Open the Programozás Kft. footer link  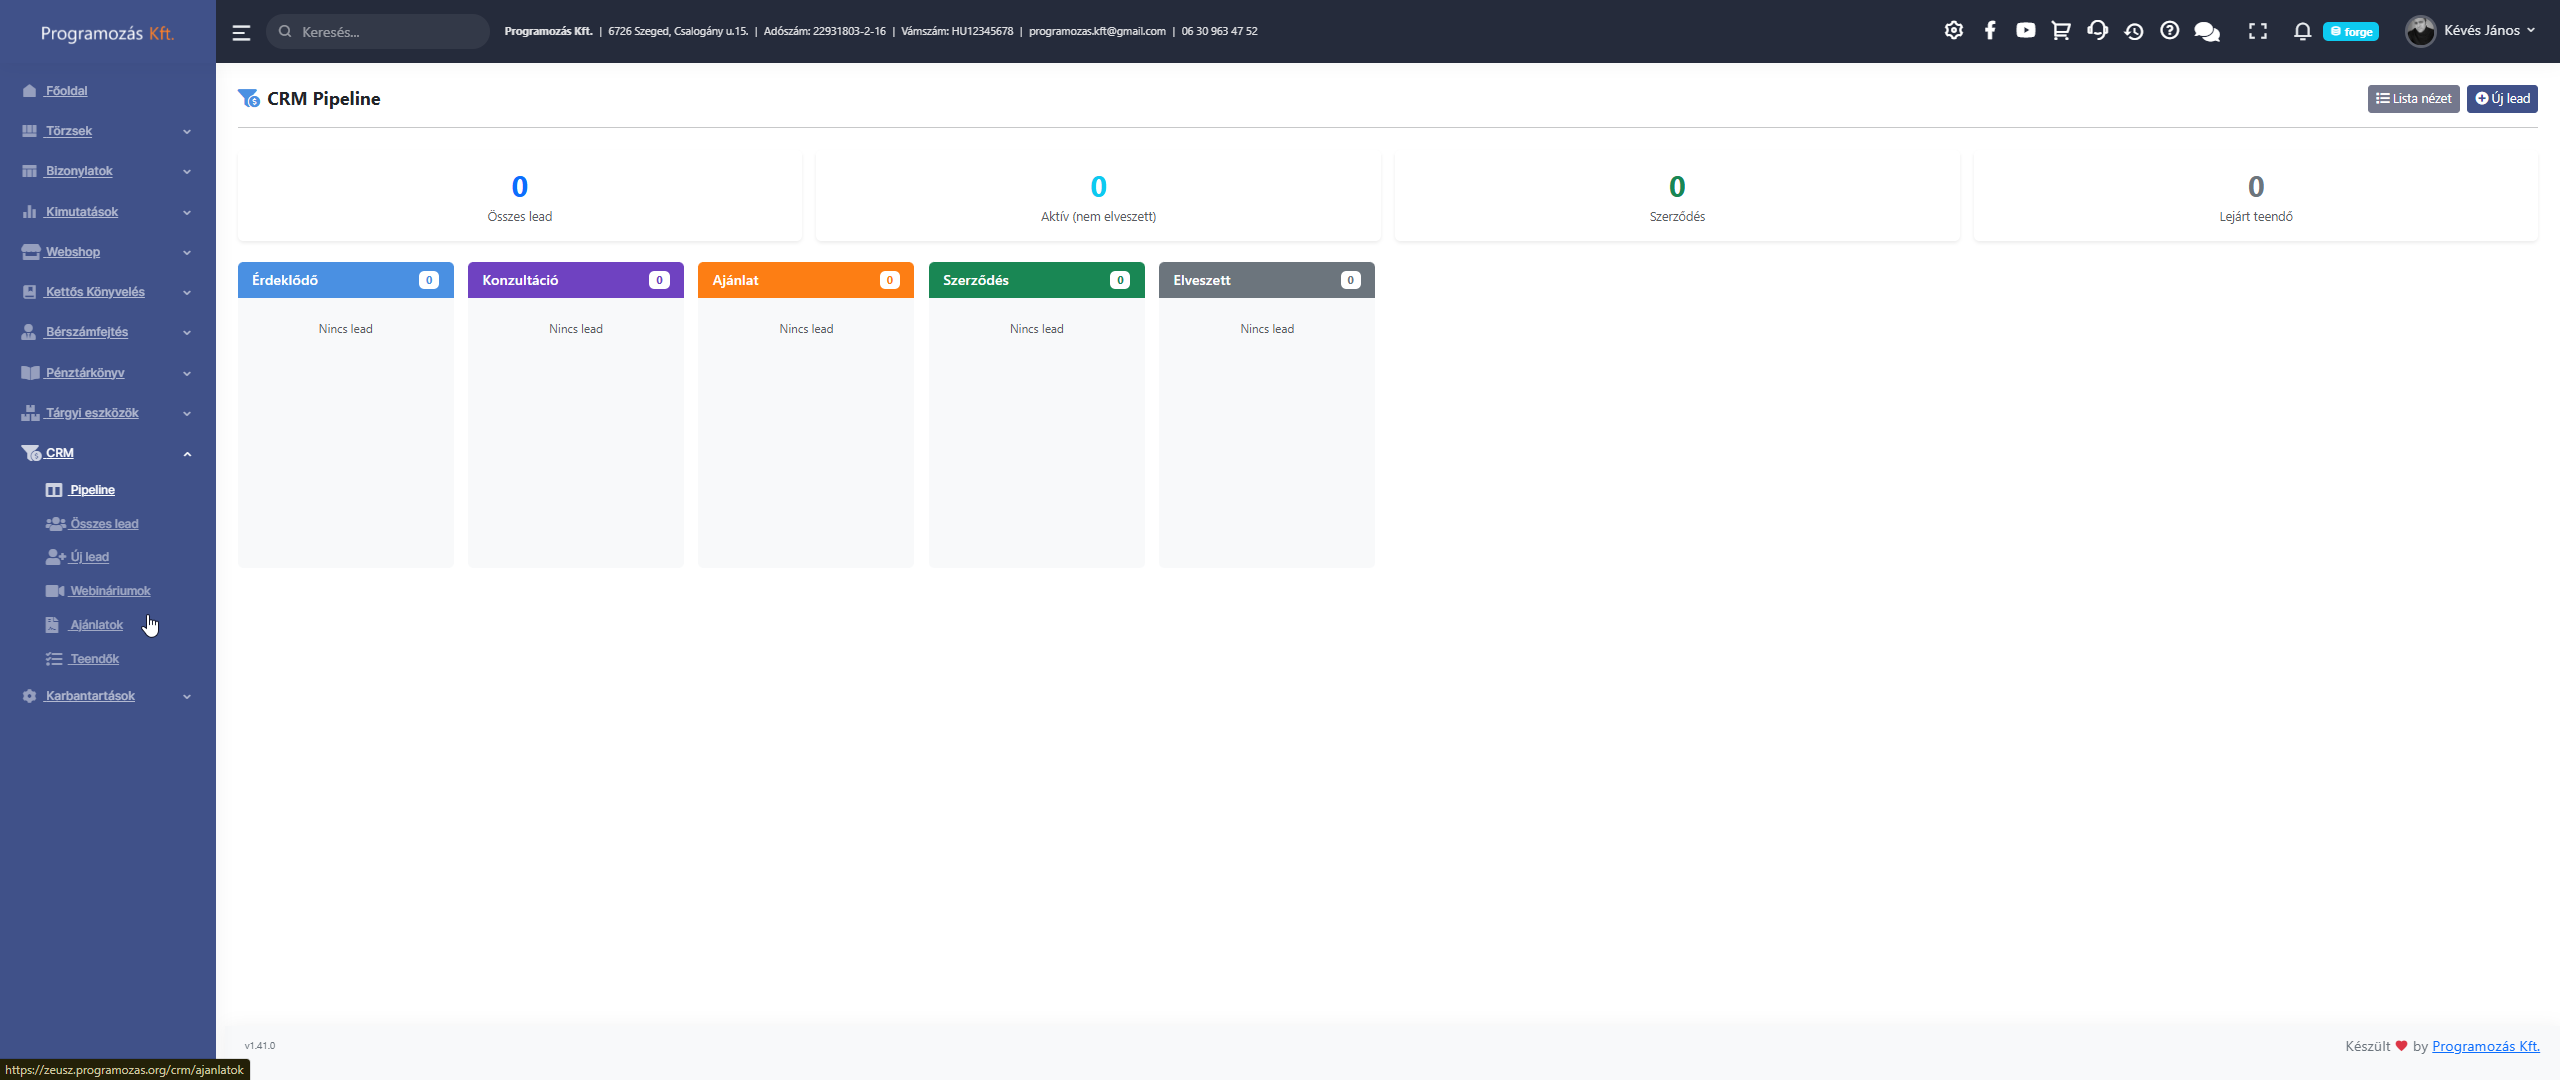(2485, 1046)
